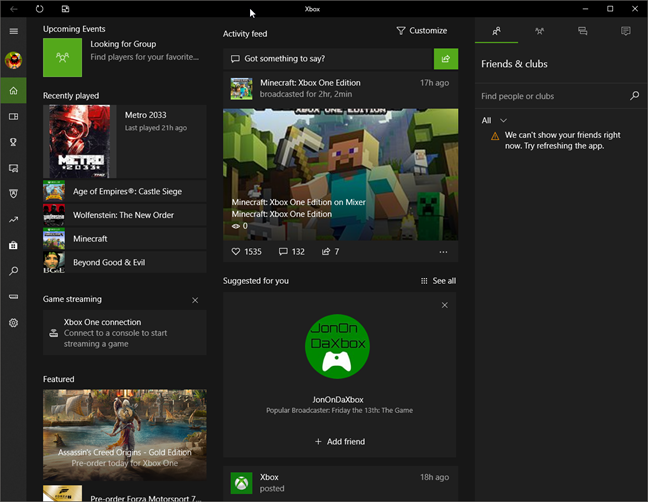The height and width of the screenshot is (502, 648).
Task: Click the JonOnDaXbox name text
Action: (338, 400)
